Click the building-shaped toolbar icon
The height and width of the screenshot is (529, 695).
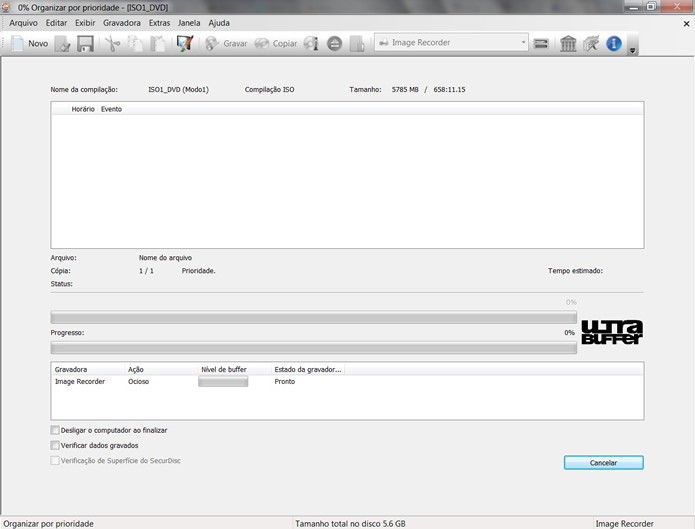click(x=568, y=43)
